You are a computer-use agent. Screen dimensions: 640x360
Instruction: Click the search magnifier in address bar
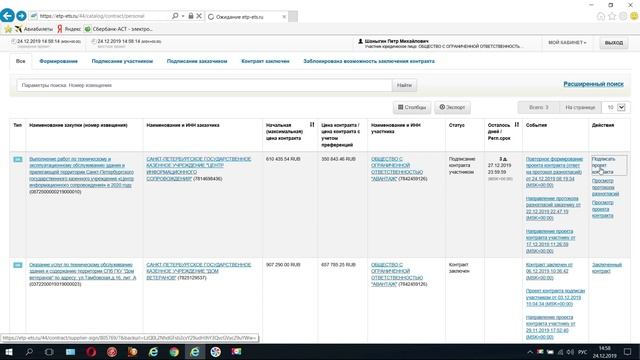(175, 16)
